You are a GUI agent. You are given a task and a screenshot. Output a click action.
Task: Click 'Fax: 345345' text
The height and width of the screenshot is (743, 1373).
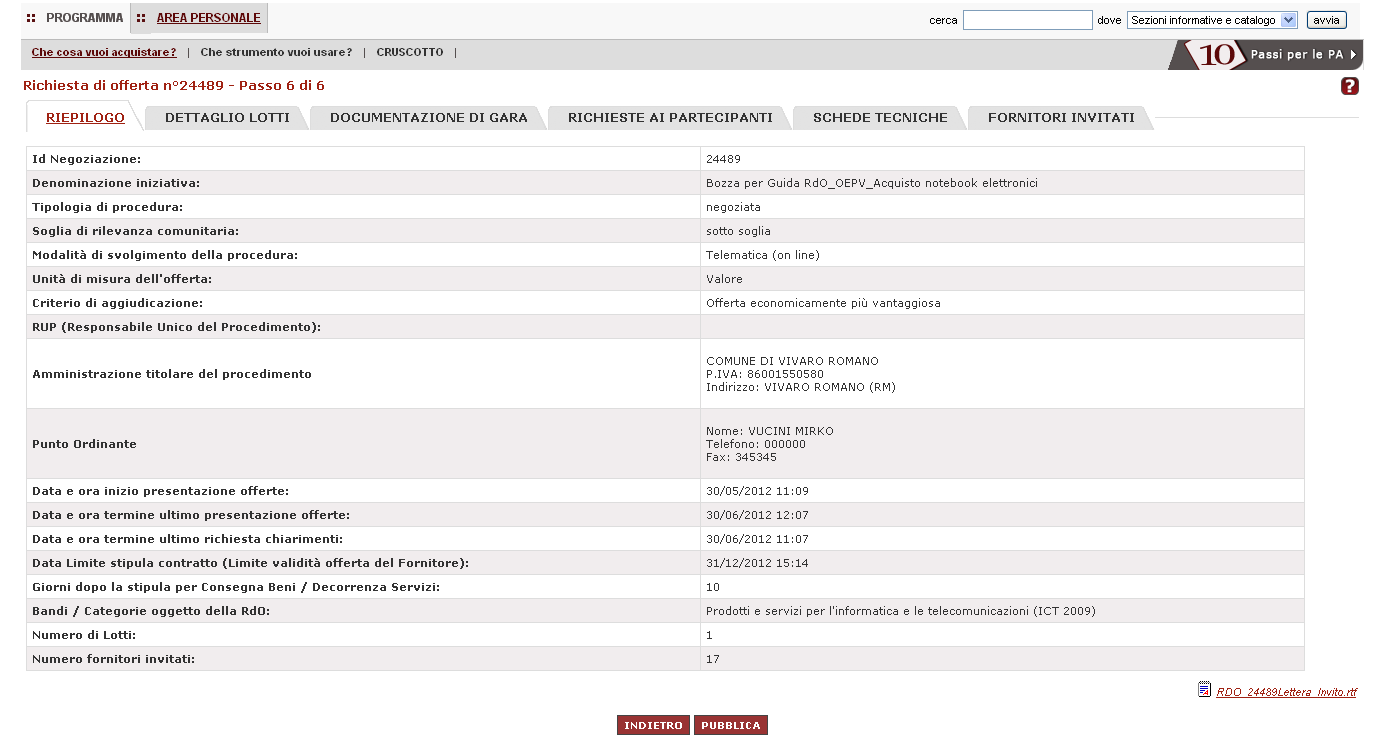[x=741, y=457]
